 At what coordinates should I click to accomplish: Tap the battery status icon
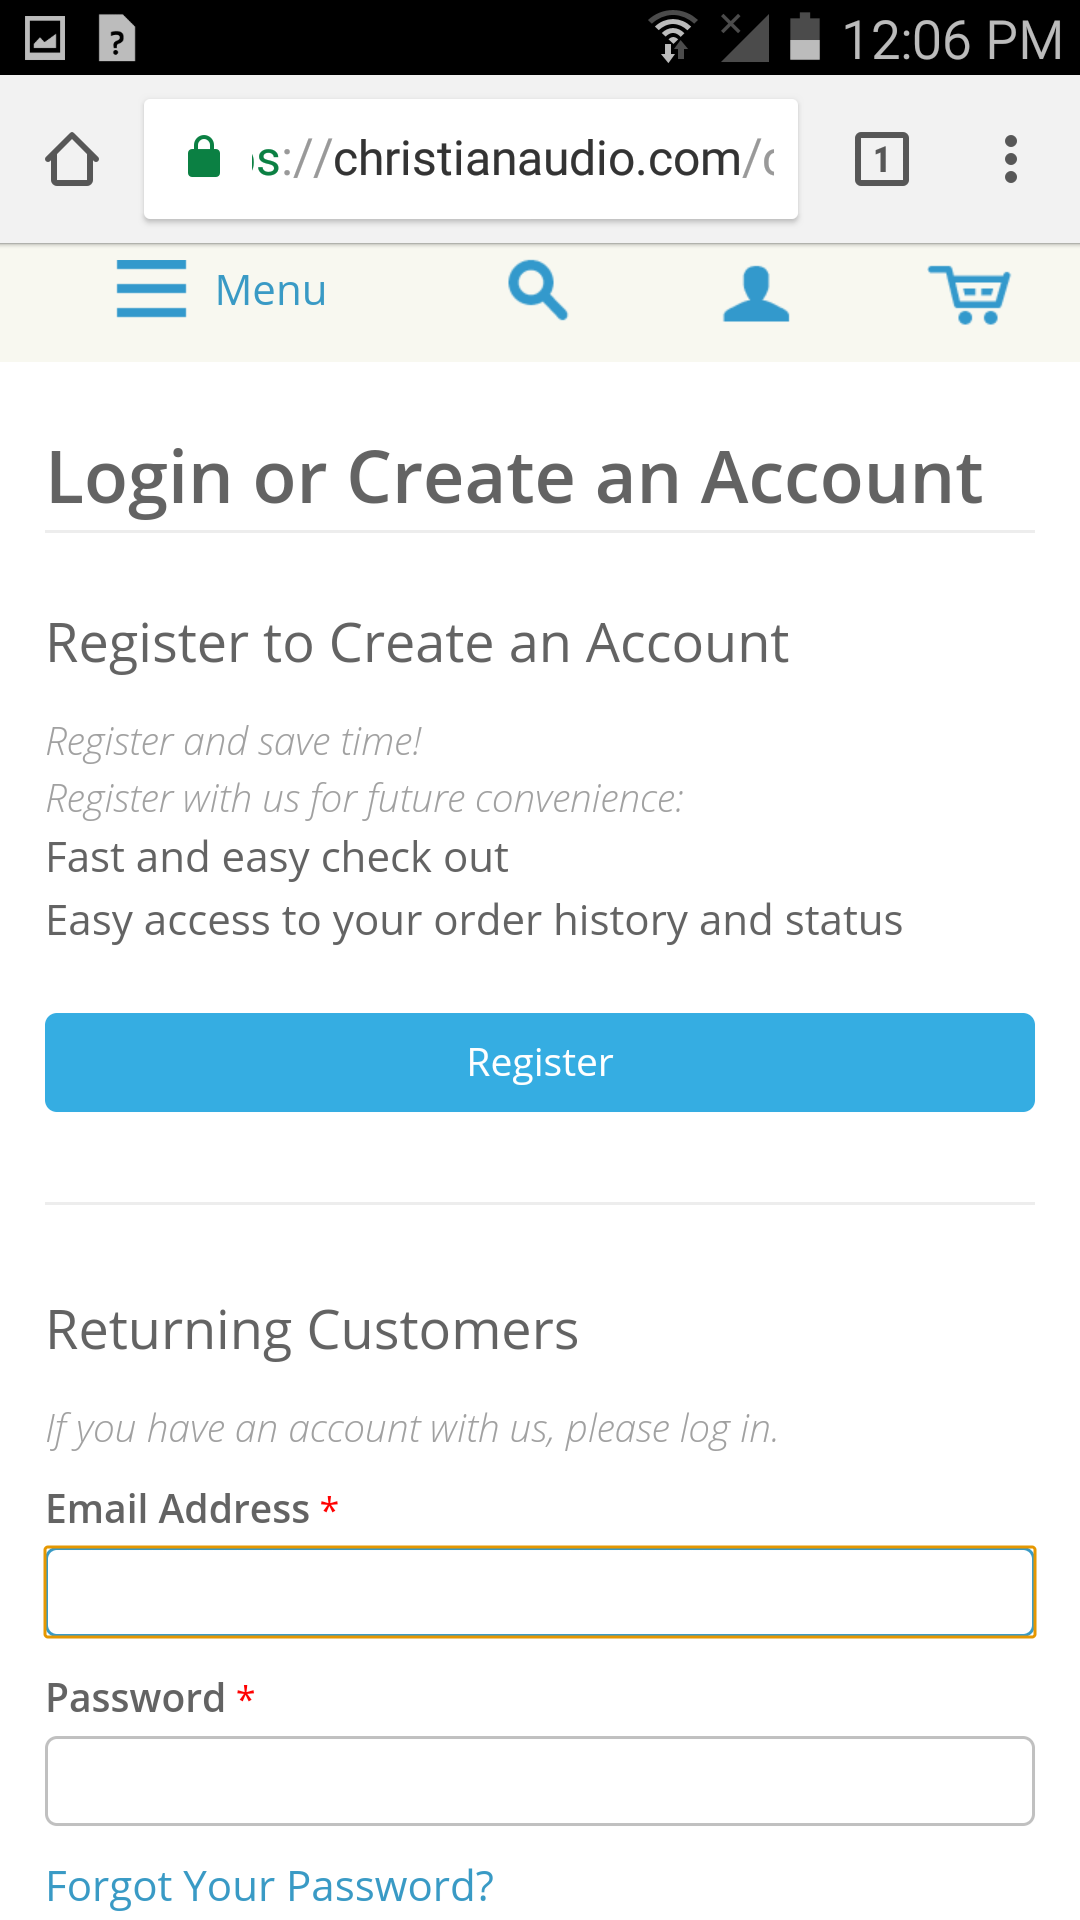[805, 37]
